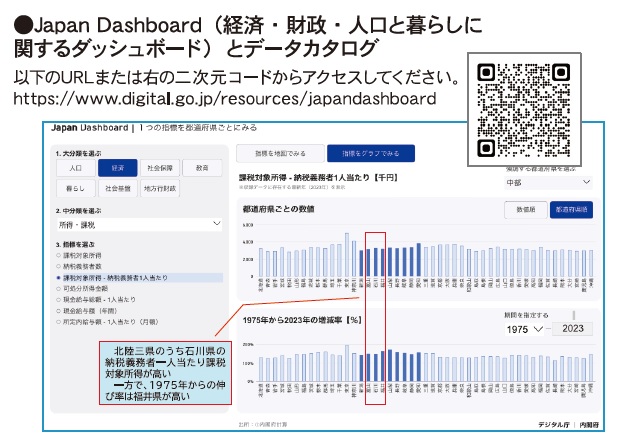Click the 課税対象所得 - 納税義務者1人当たり【千円】 title
Viewport: 618px width, 443px height.
coord(319,178)
